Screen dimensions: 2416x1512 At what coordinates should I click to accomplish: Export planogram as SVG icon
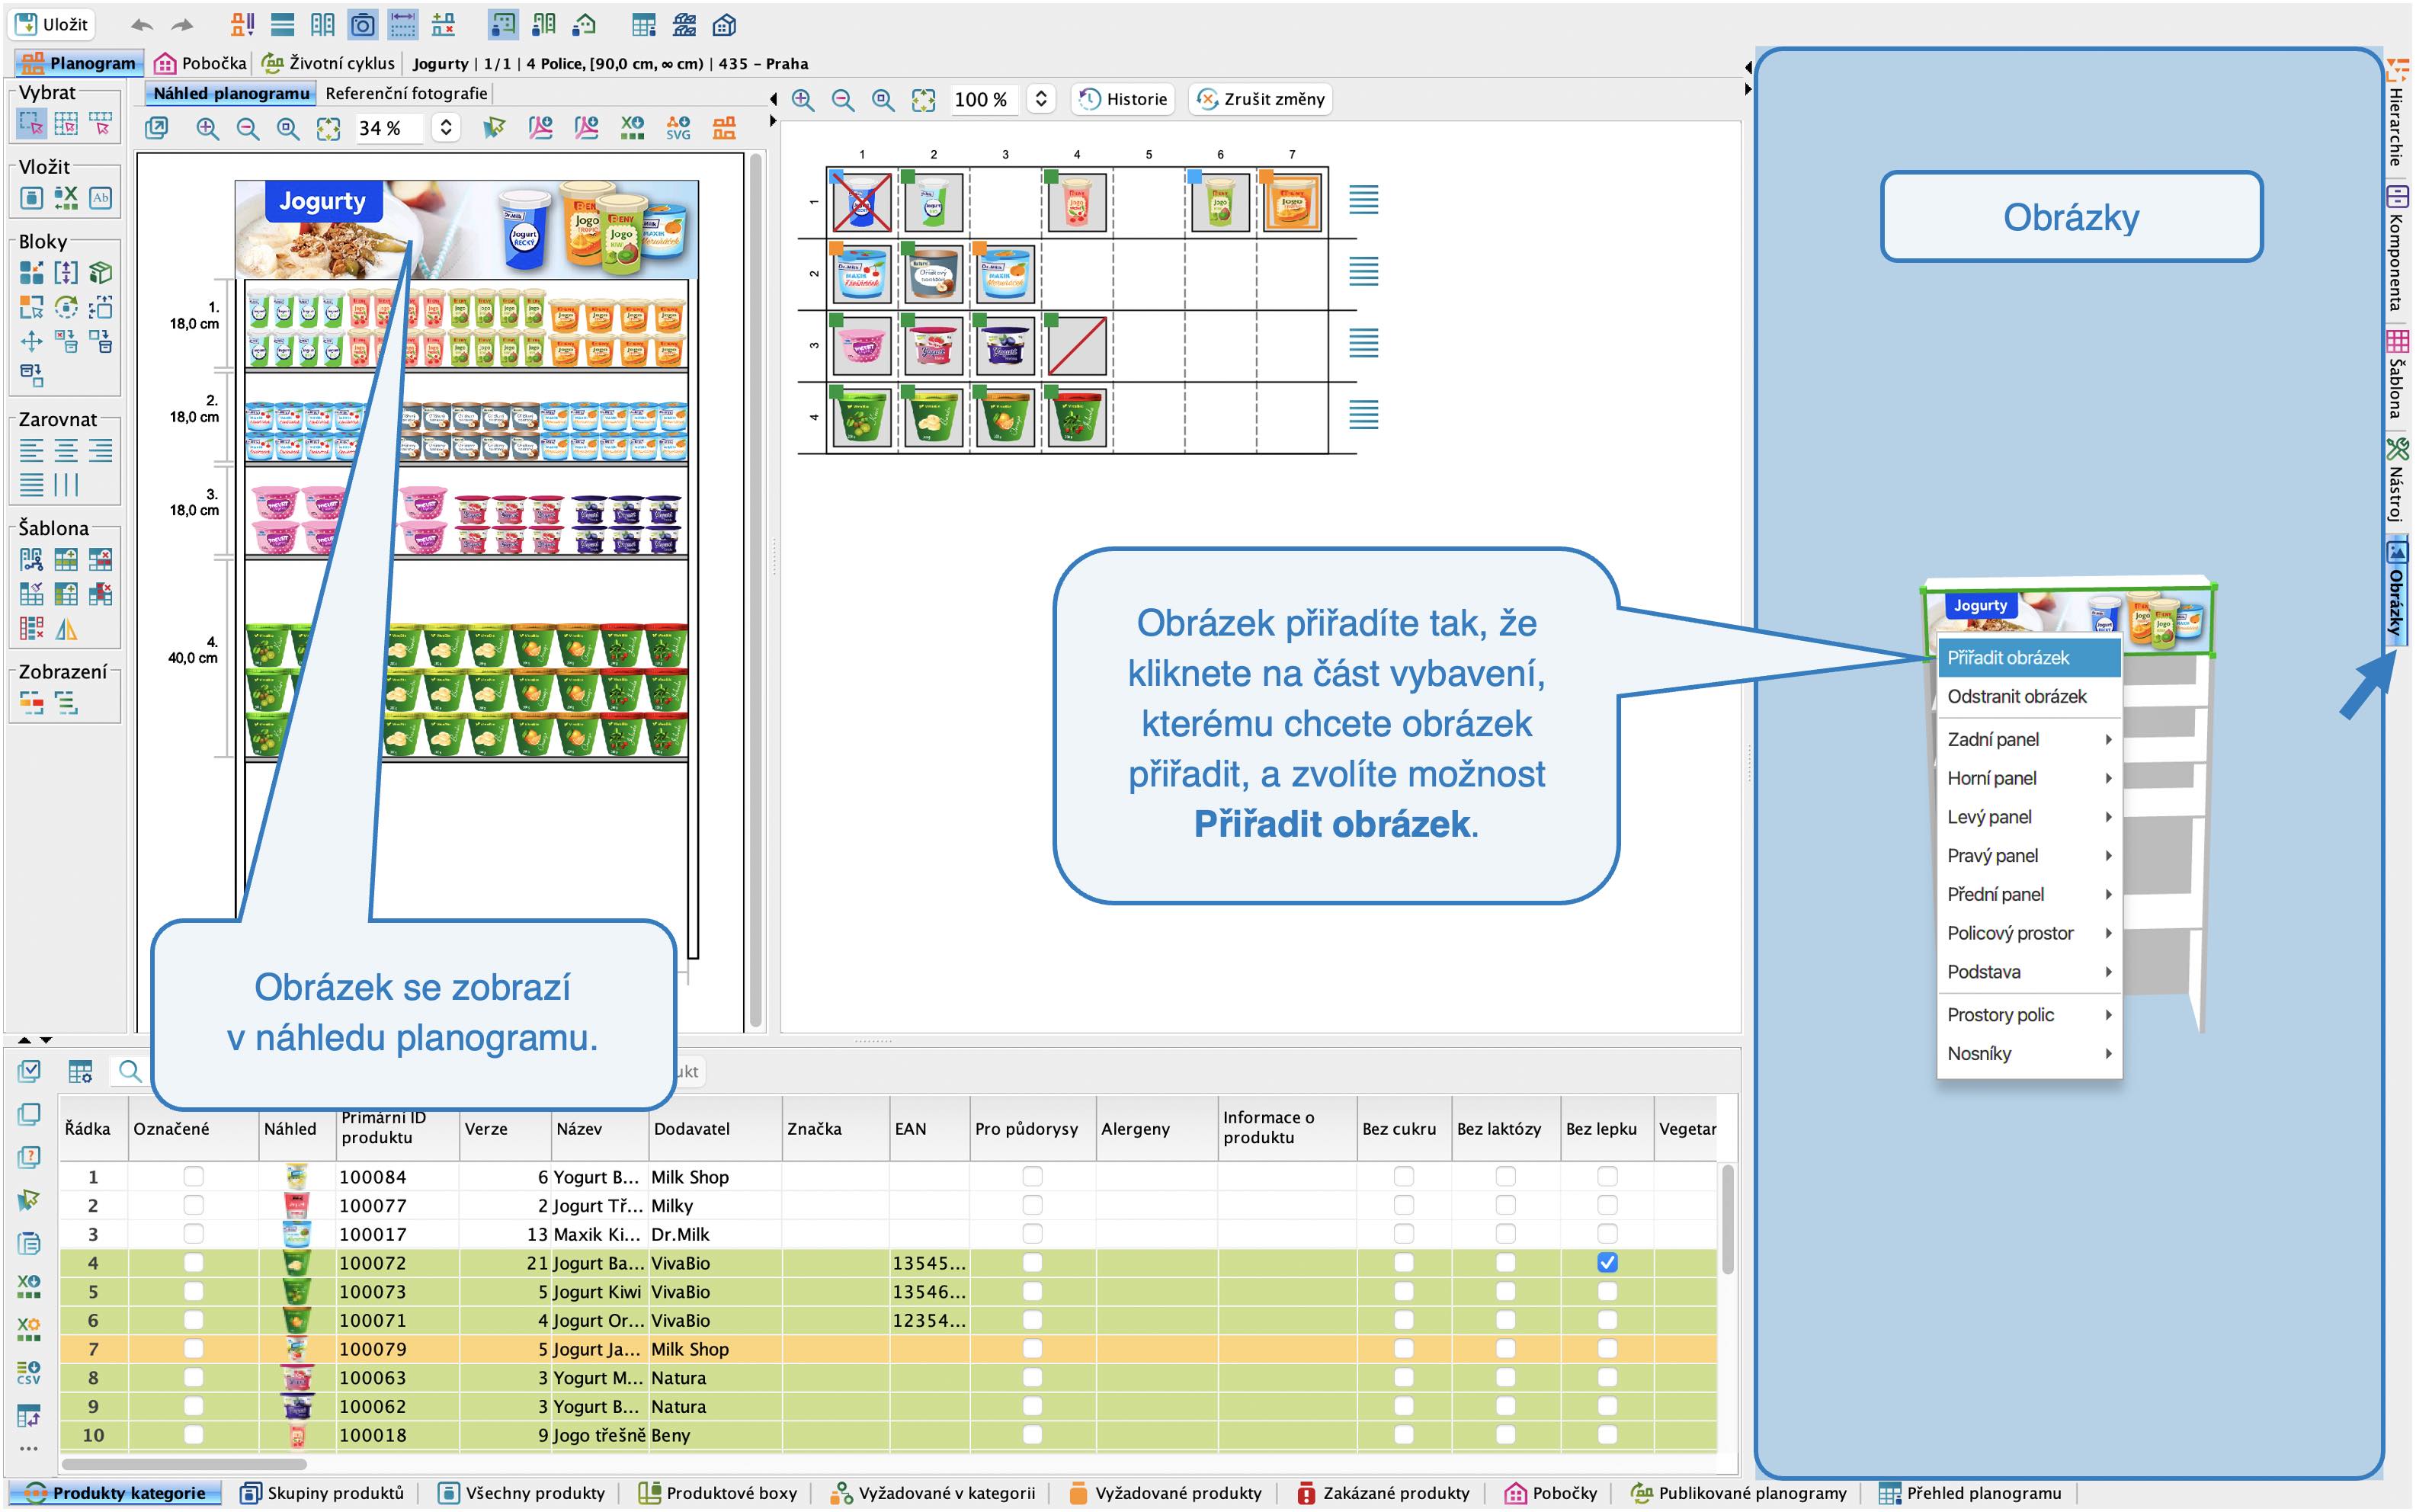point(678,128)
